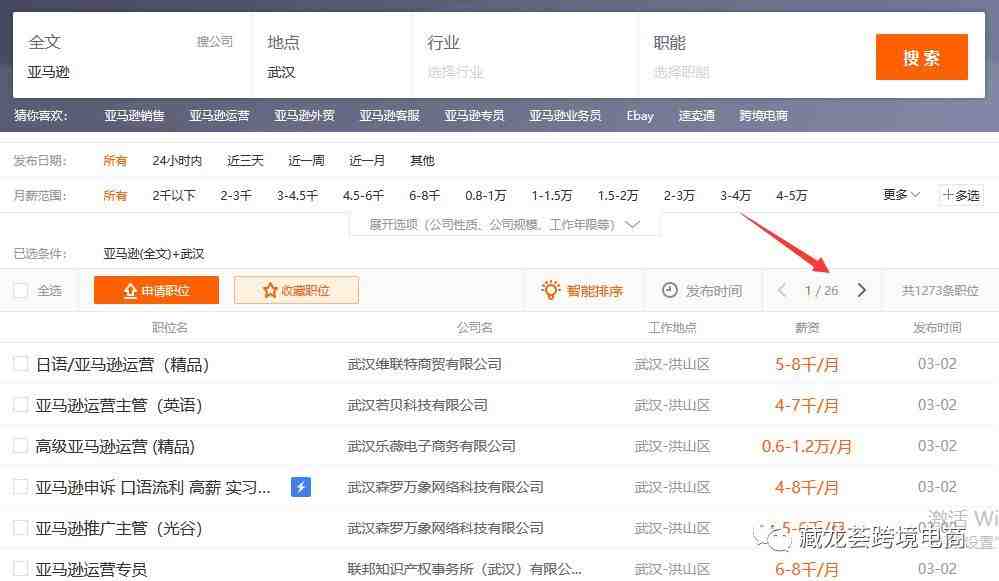Screen dimensions: 999x581
Task: Select the 亚马逊专员 suggestion
Action: 474,115
